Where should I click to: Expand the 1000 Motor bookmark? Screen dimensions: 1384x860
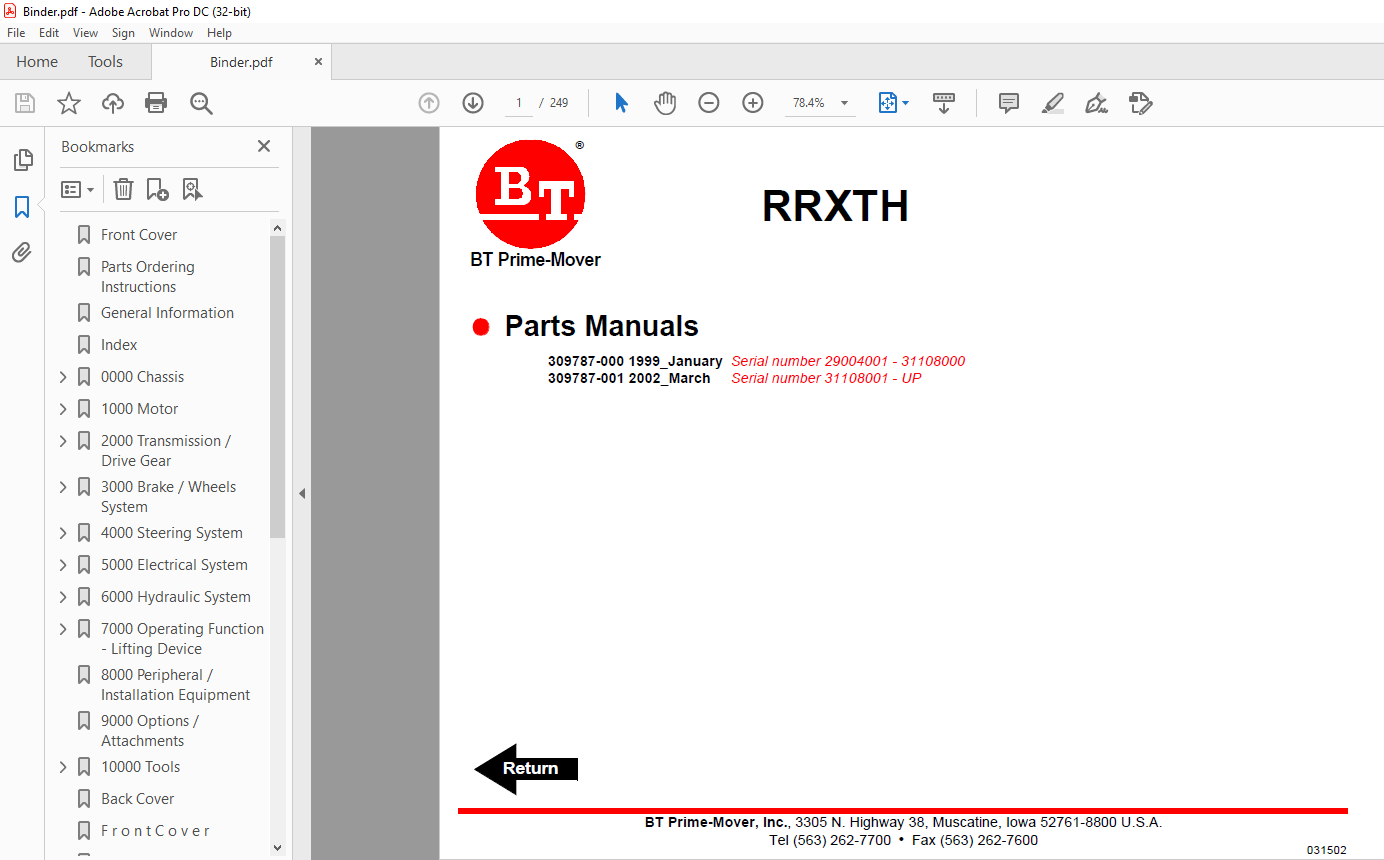[63, 409]
